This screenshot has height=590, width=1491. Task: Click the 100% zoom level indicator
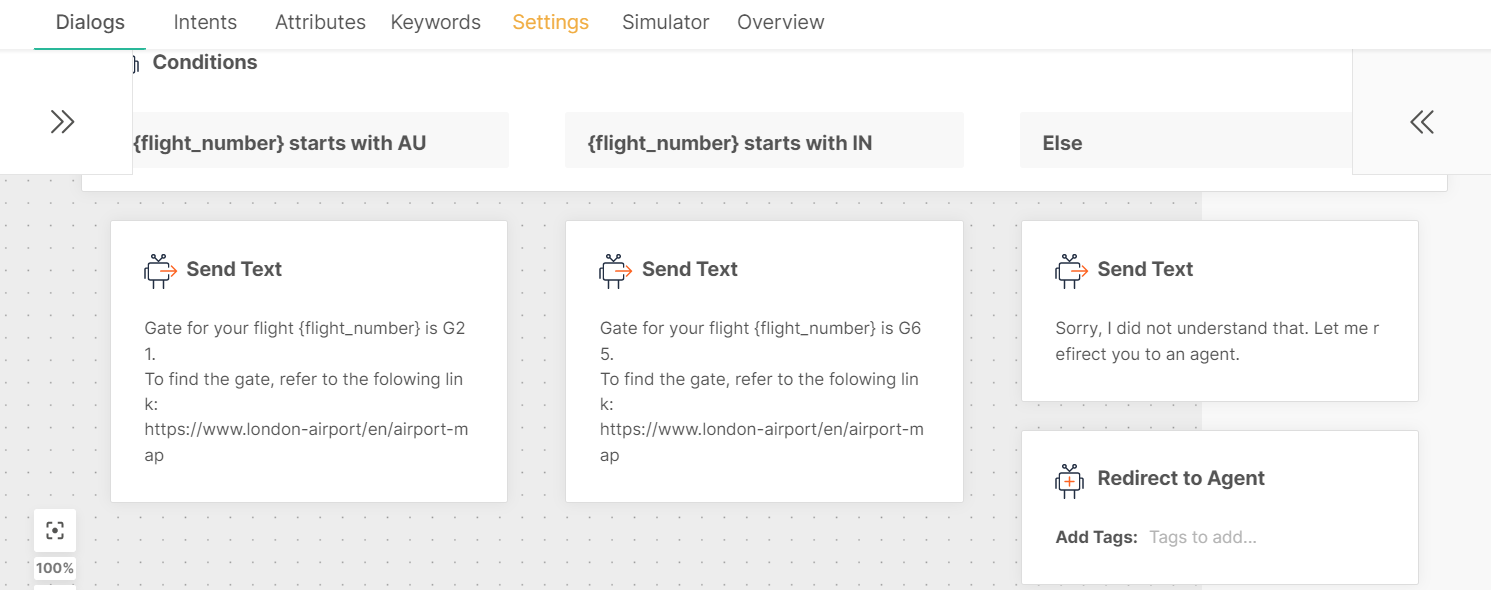(x=55, y=567)
